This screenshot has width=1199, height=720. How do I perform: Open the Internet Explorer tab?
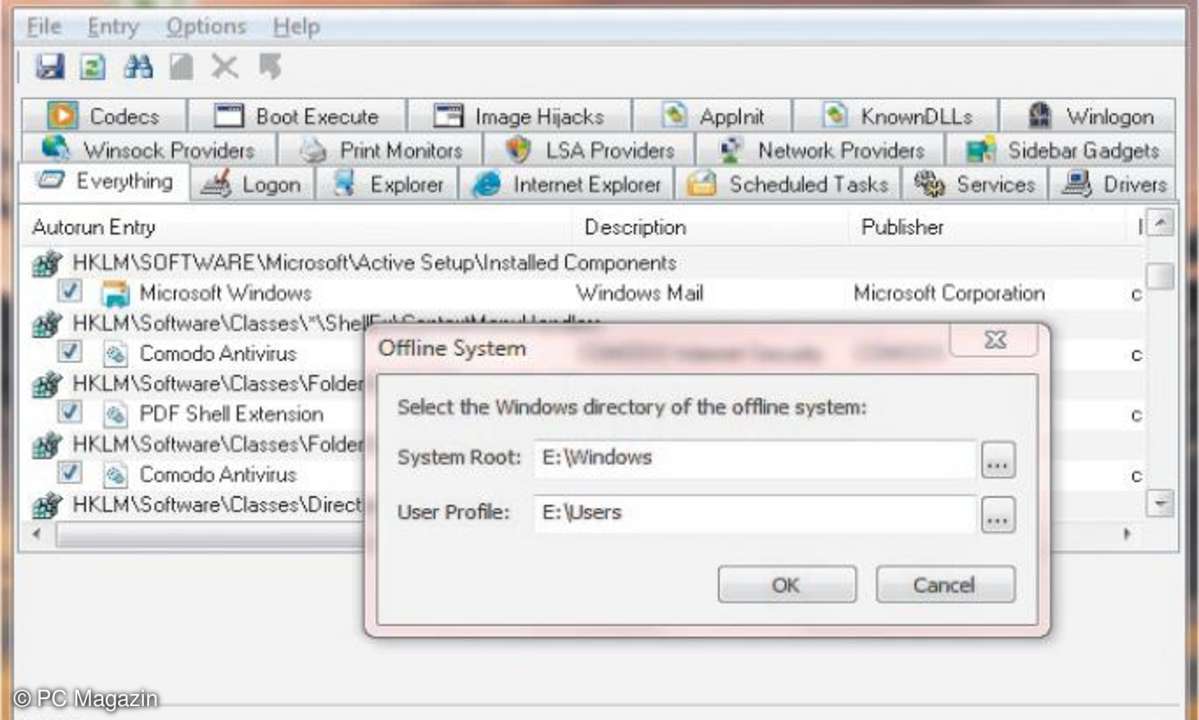pos(567,184)
